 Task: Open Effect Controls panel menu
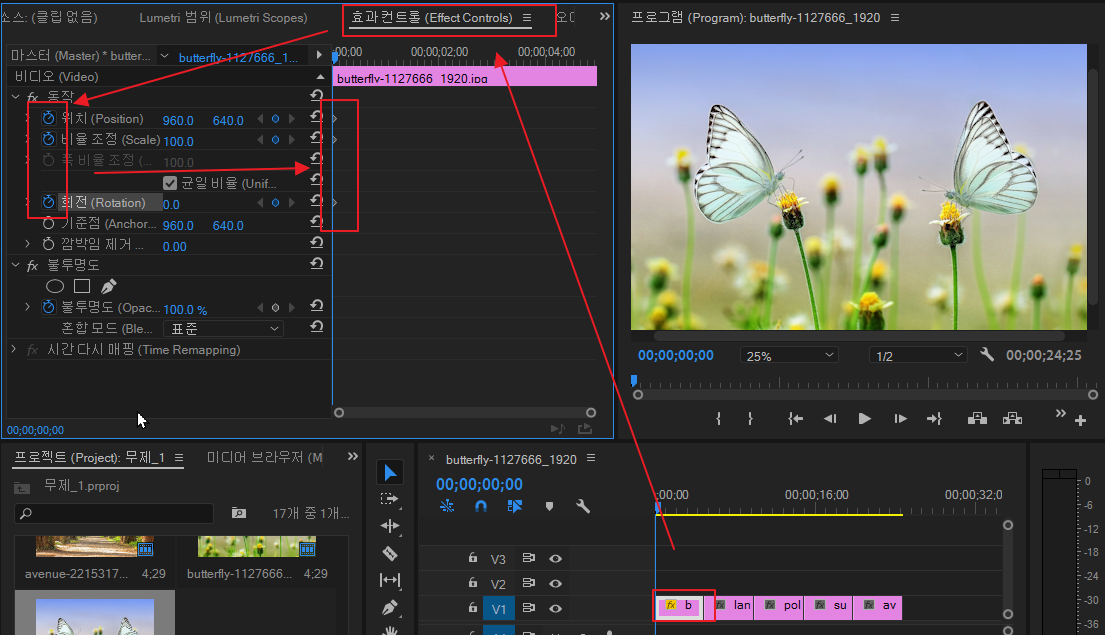[527, 18]
